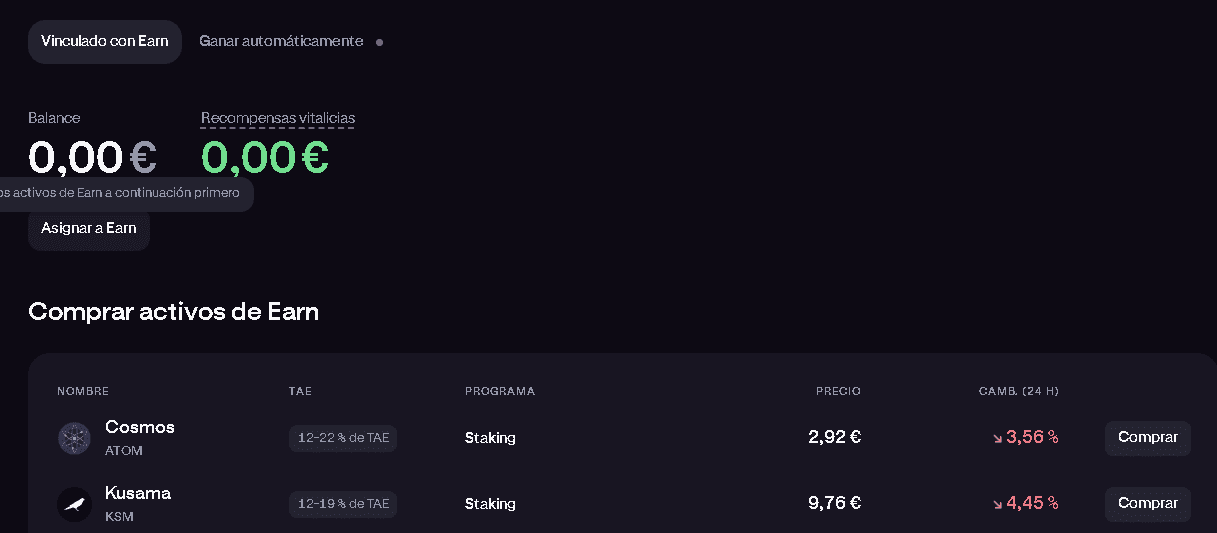1217x533 pixels.
Task: Buy Cosmos with its Comprar button
Action: 1147,437
